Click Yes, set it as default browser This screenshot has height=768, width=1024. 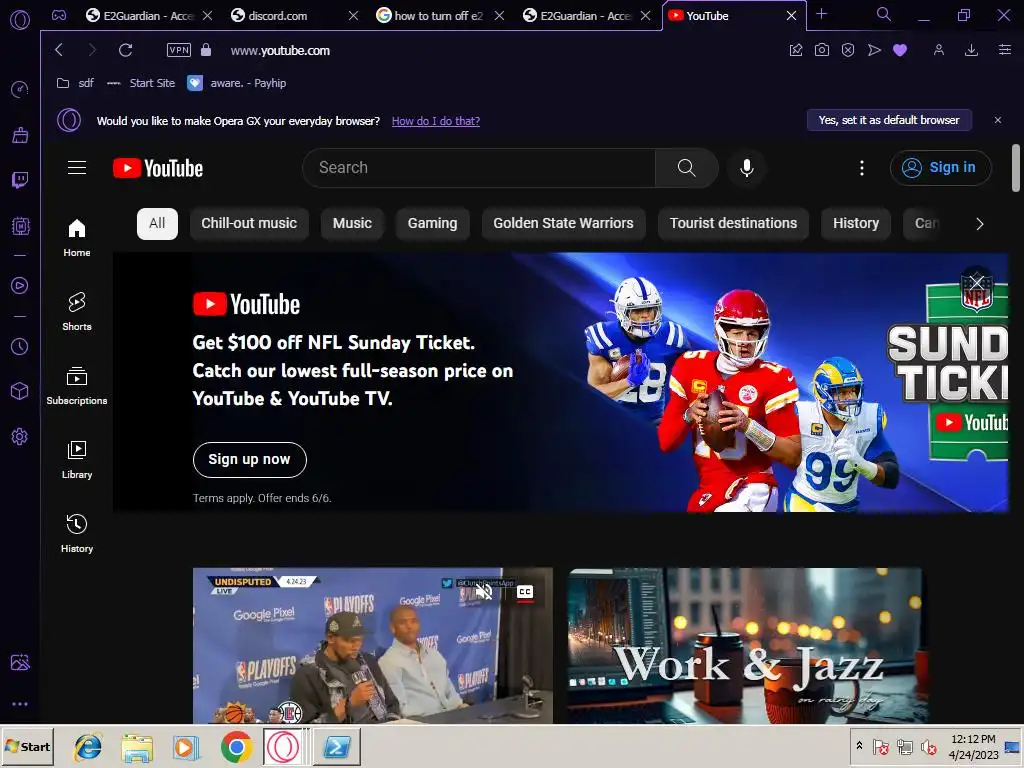click(x=889, y=120)
